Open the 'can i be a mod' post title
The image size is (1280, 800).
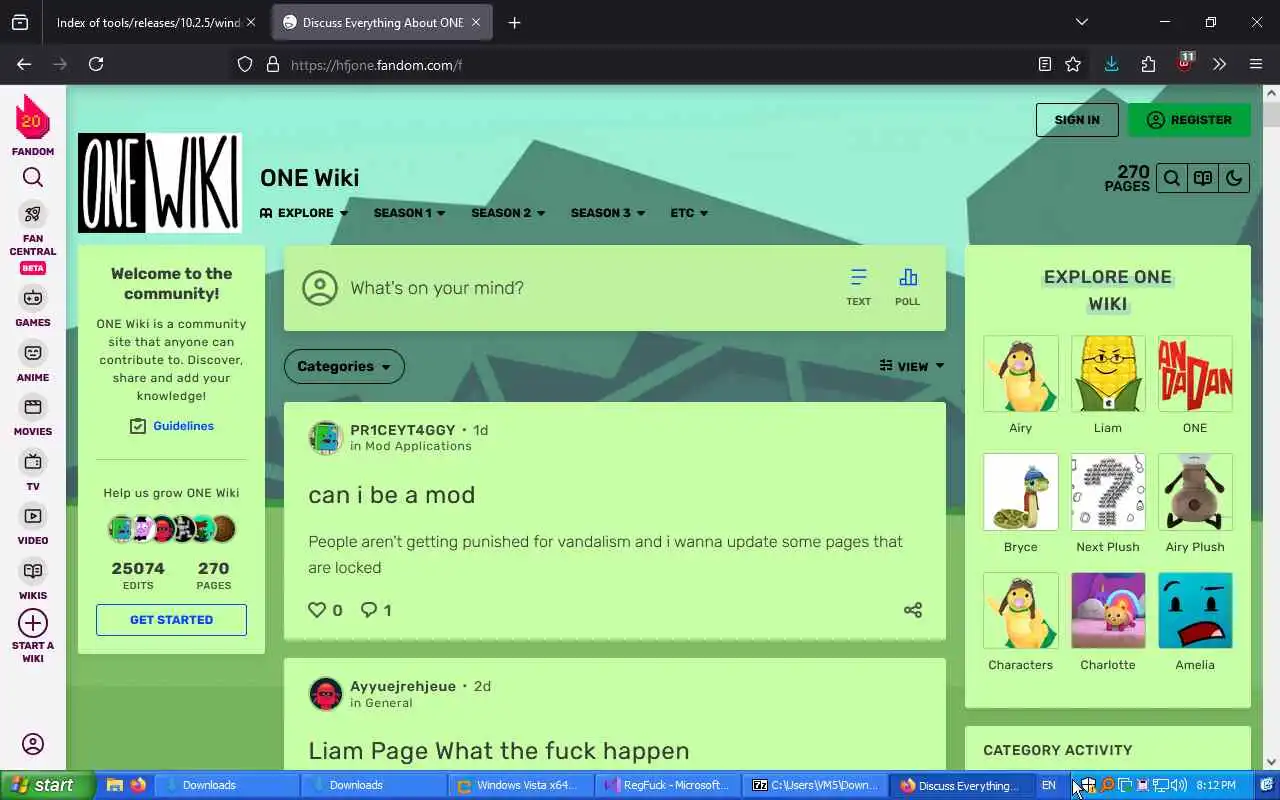point(392,495)
